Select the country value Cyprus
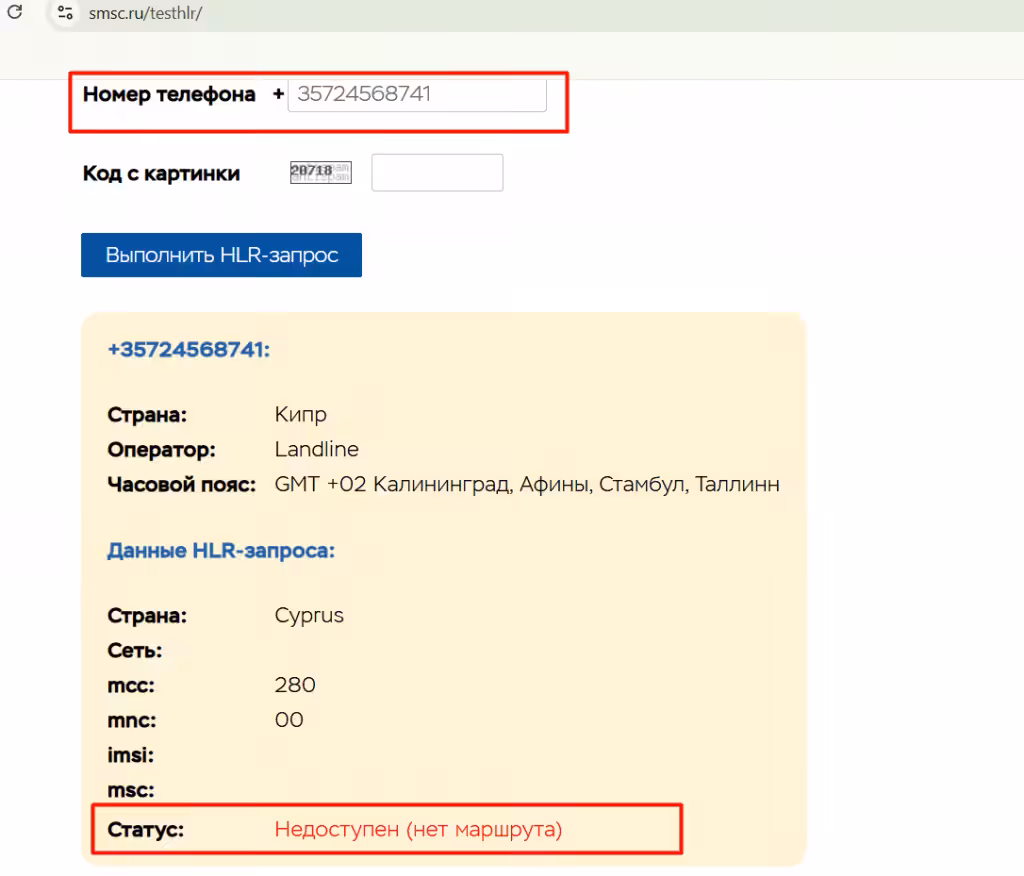This screenshot has height=876, width=1024. 309,615
